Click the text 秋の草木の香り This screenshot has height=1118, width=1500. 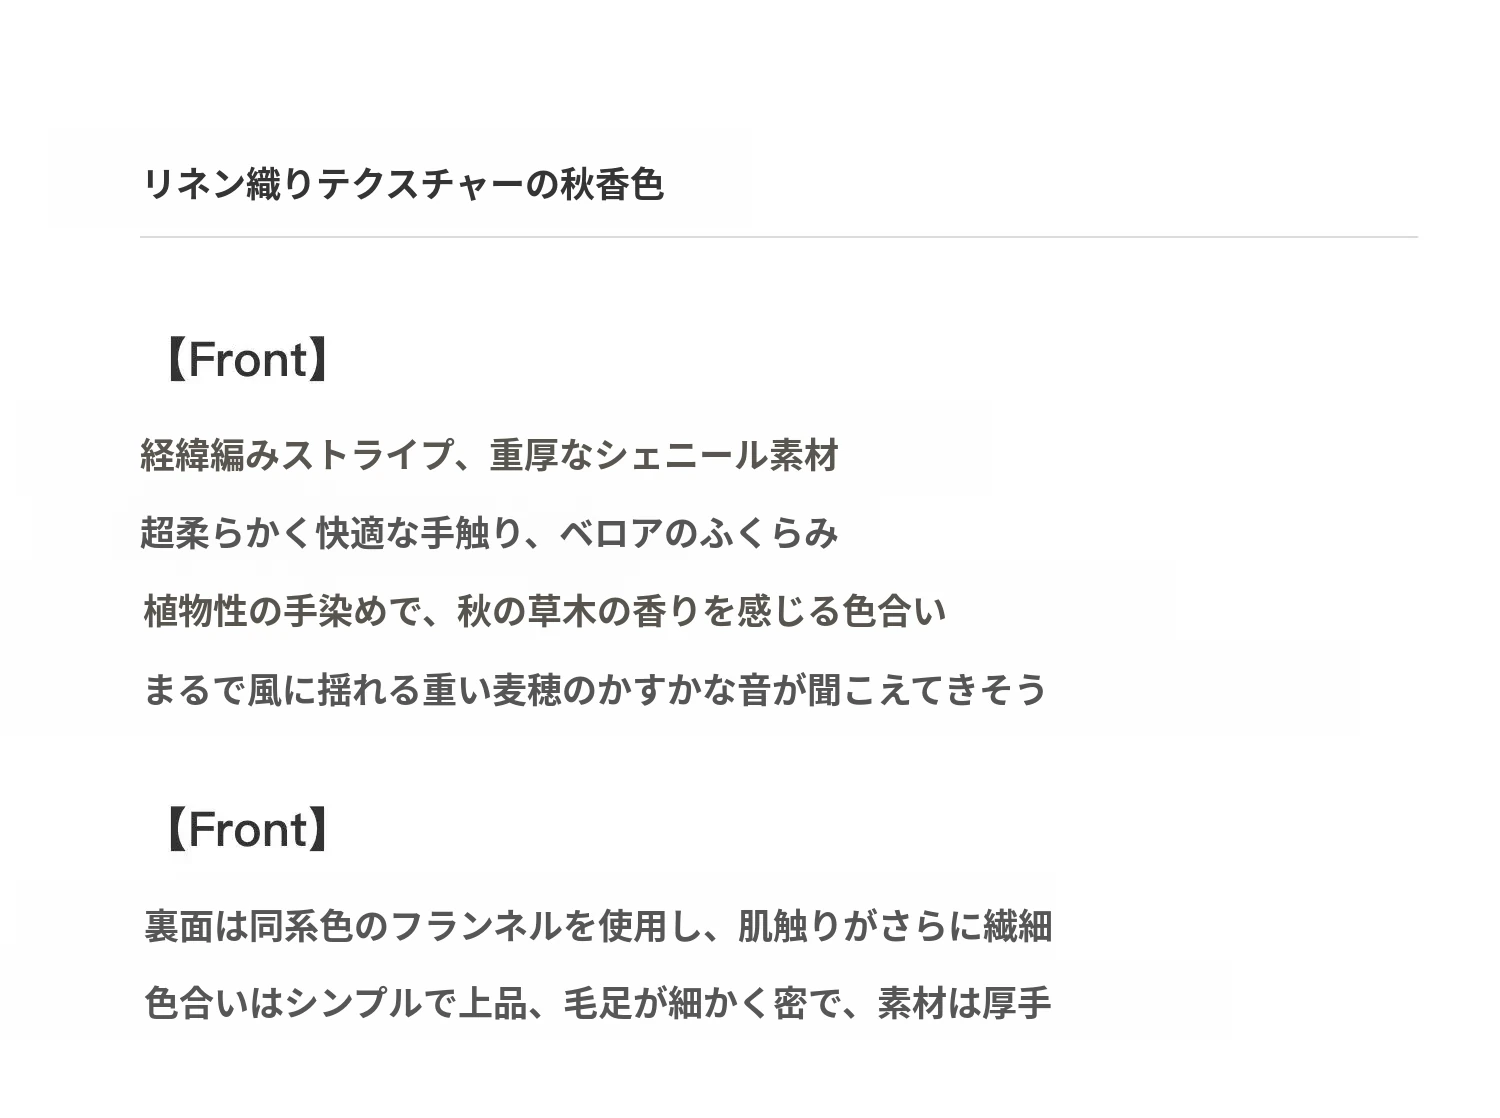(578, 611)
